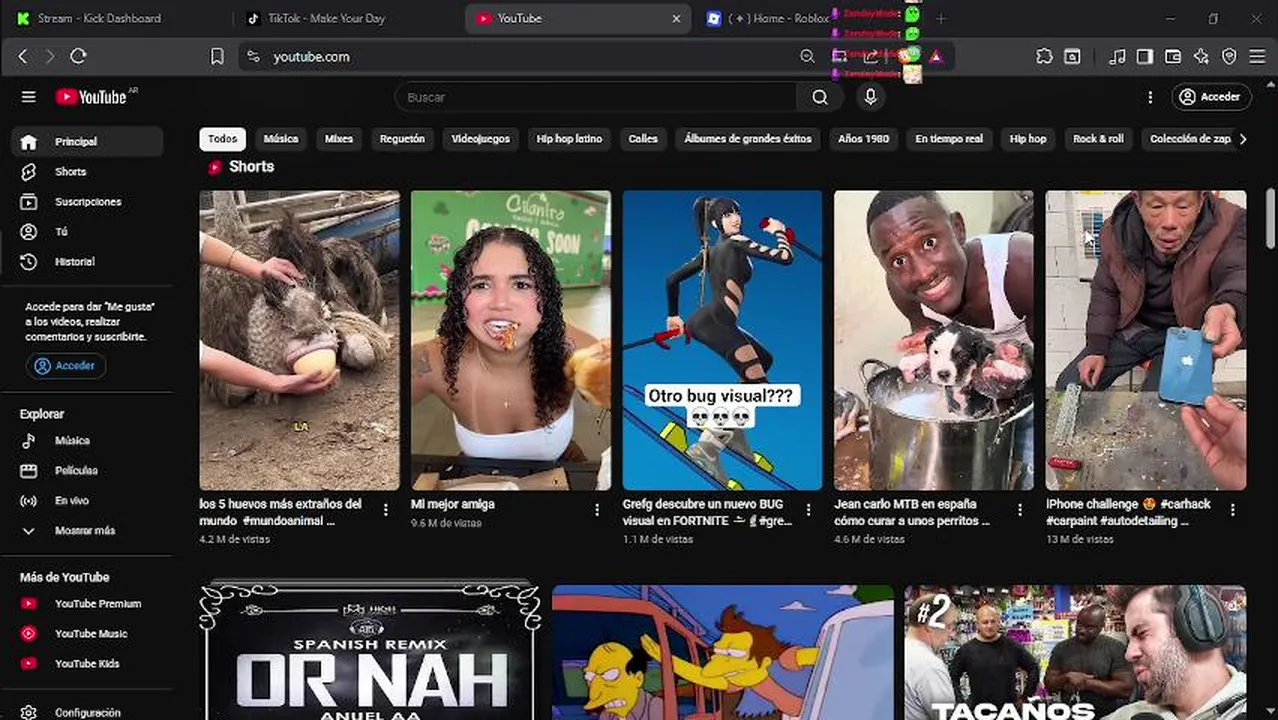Reload the page with the refresh icon
Image resolution: width=1278 pixels, height=720 pixels.
click(x=78, y=57)
